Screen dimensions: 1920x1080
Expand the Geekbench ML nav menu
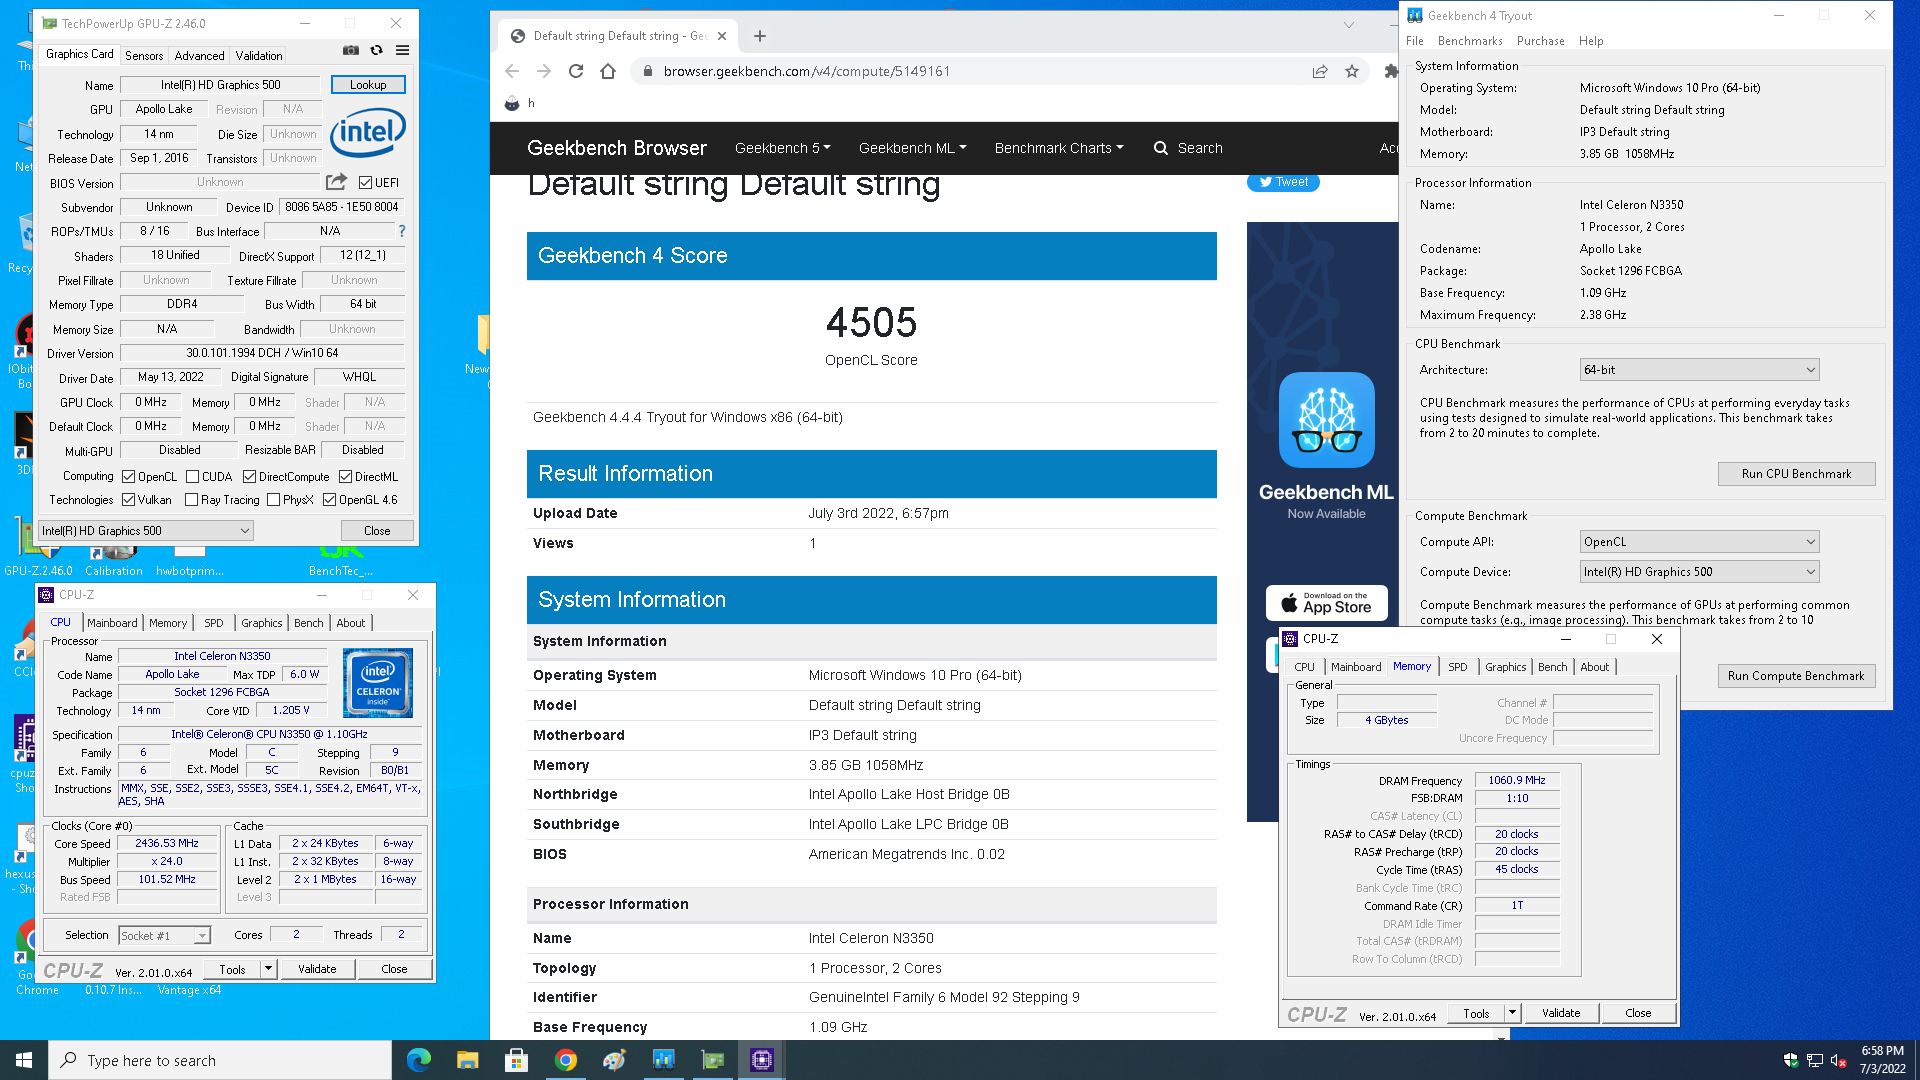(912, 148)
